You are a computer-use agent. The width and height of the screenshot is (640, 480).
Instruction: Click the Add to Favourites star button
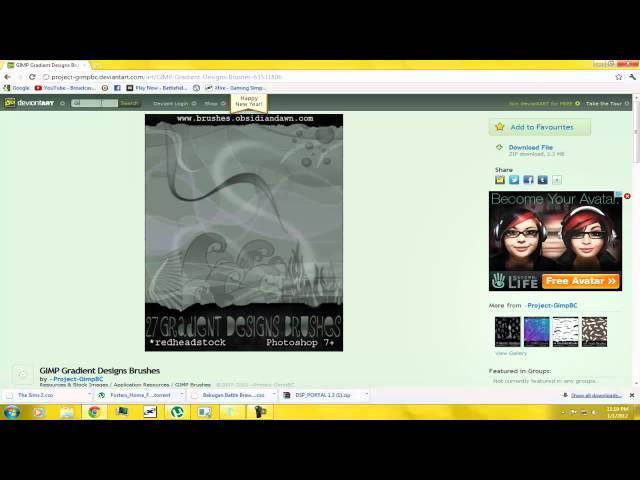point(540,127)
